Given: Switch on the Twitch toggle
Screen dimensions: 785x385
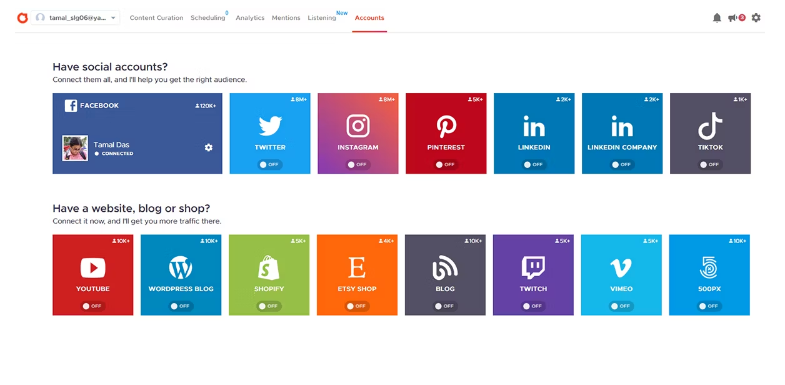Looking at the screenshot, I should 533,306.
